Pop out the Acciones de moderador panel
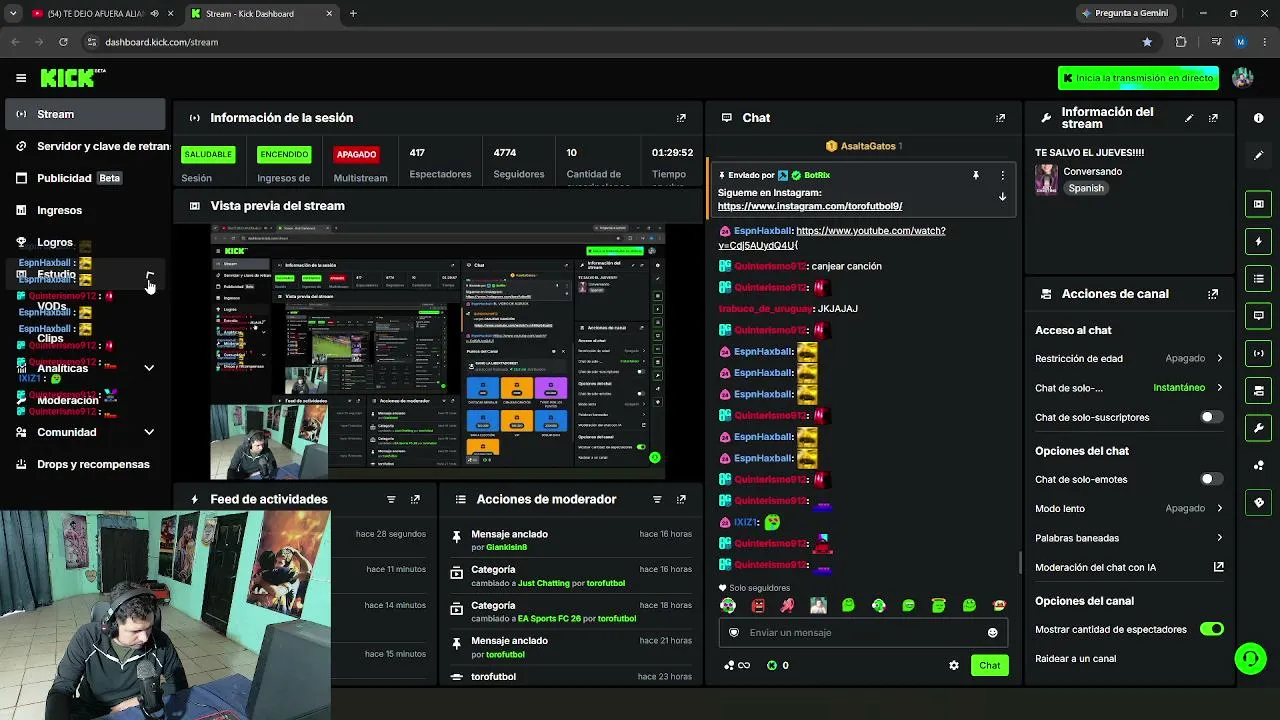 (681, 499)
